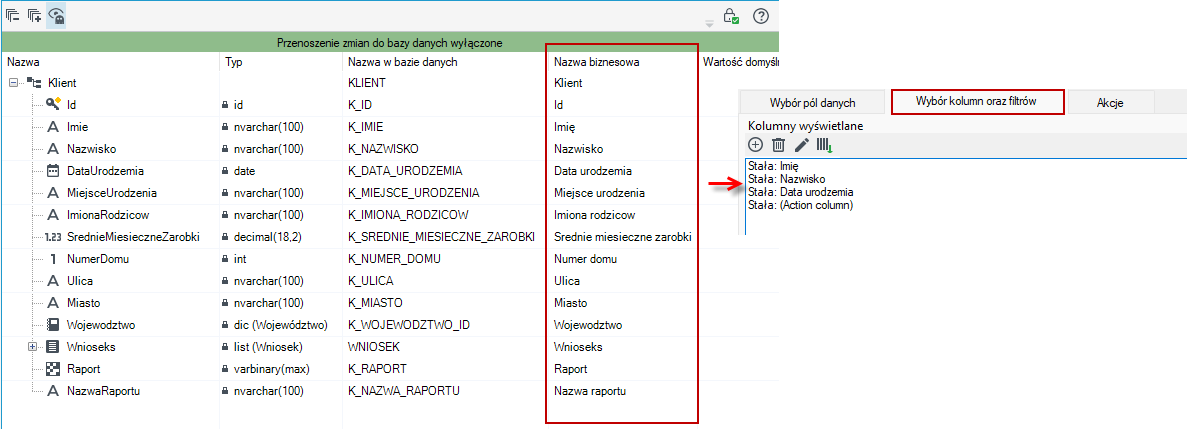Image resolution: width=1187 pixels, height=429 pixels.
Task: Click the Klient entity hierarchy icon
Action: (34, 83)
